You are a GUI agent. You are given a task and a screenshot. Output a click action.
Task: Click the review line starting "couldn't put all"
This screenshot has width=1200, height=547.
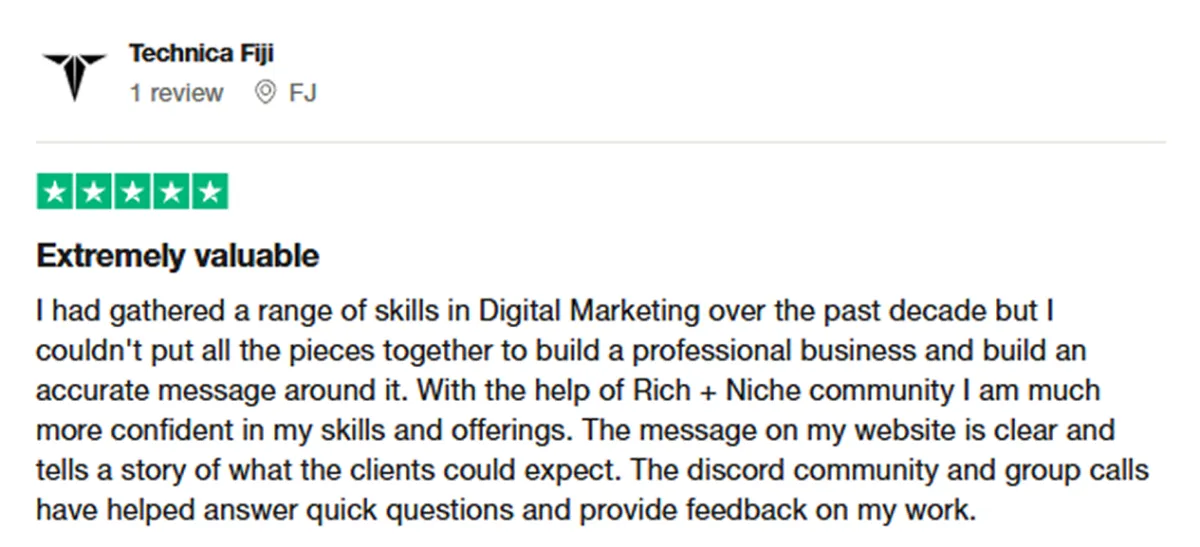[x=561, y=352]
